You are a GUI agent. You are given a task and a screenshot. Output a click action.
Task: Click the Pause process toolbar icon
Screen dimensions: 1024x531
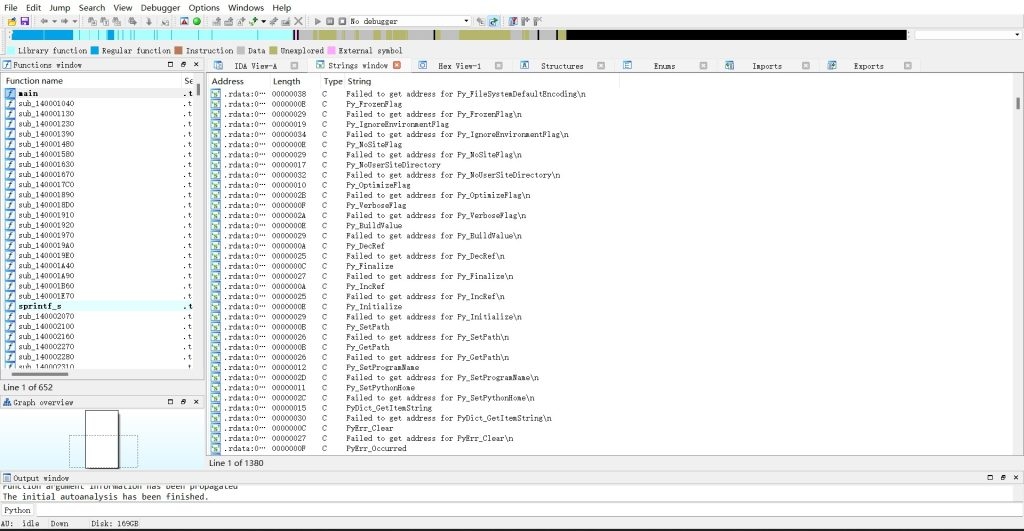pos(330,21)
